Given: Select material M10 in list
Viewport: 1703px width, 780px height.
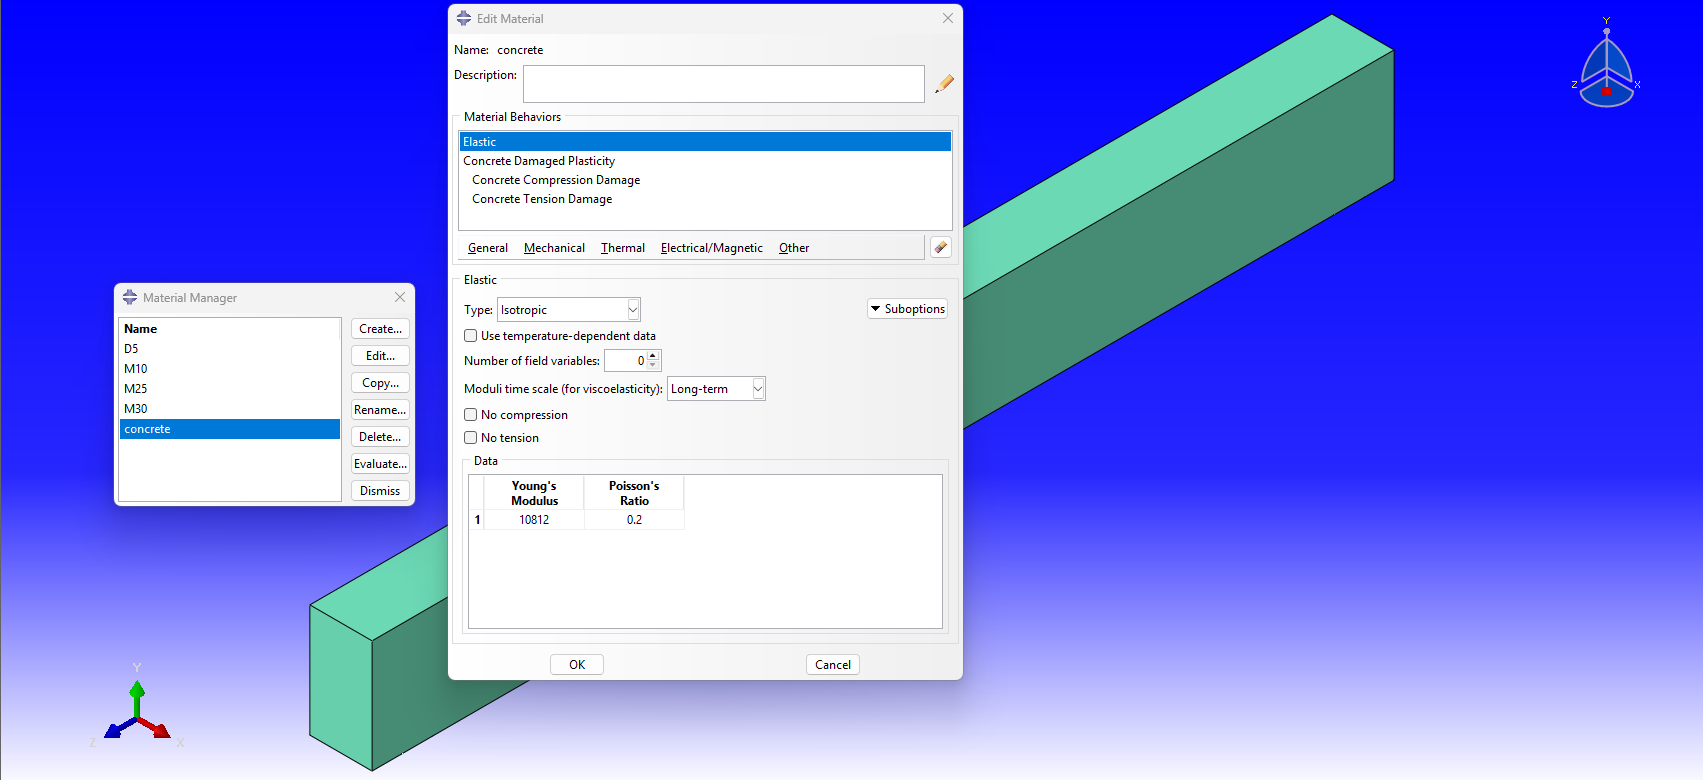Looking at the screenshot, I should [x=230, y=369].
